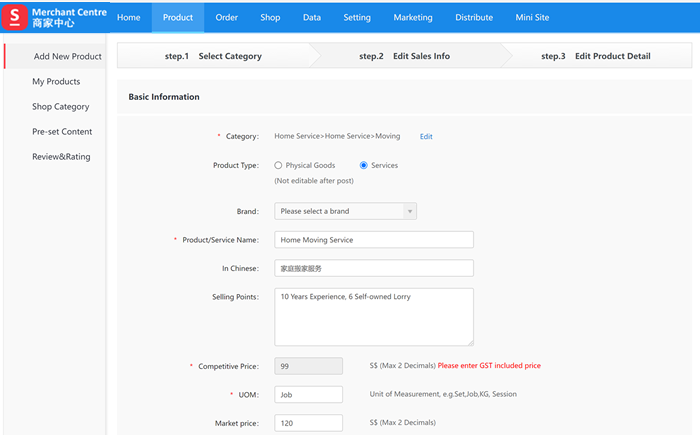This screenshot has width=700, height=435.
Task: Click step.1 Select Category step
Action: point(213,56)
